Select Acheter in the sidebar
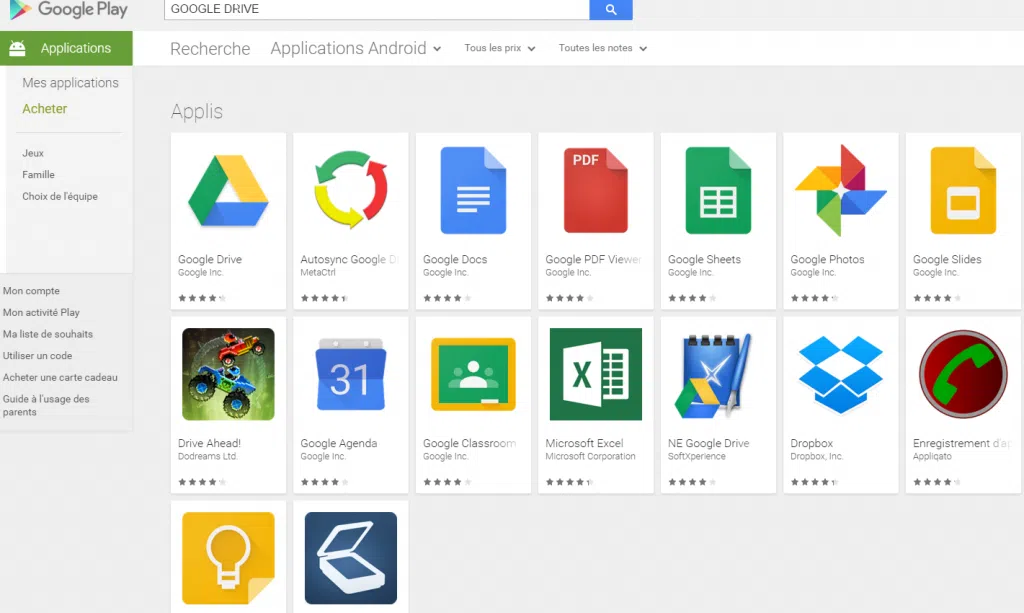 [x=44, y=109]
